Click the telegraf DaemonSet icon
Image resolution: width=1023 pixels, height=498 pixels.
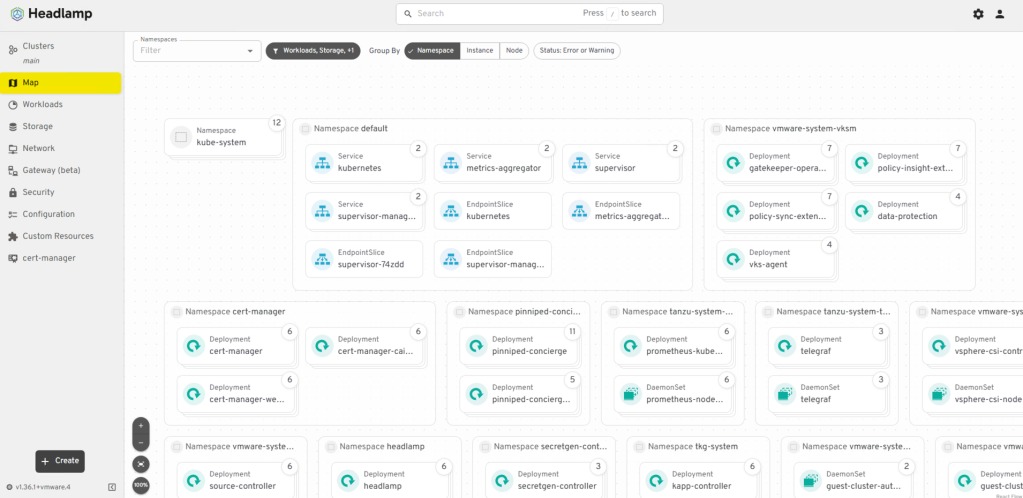pos(786,394)
